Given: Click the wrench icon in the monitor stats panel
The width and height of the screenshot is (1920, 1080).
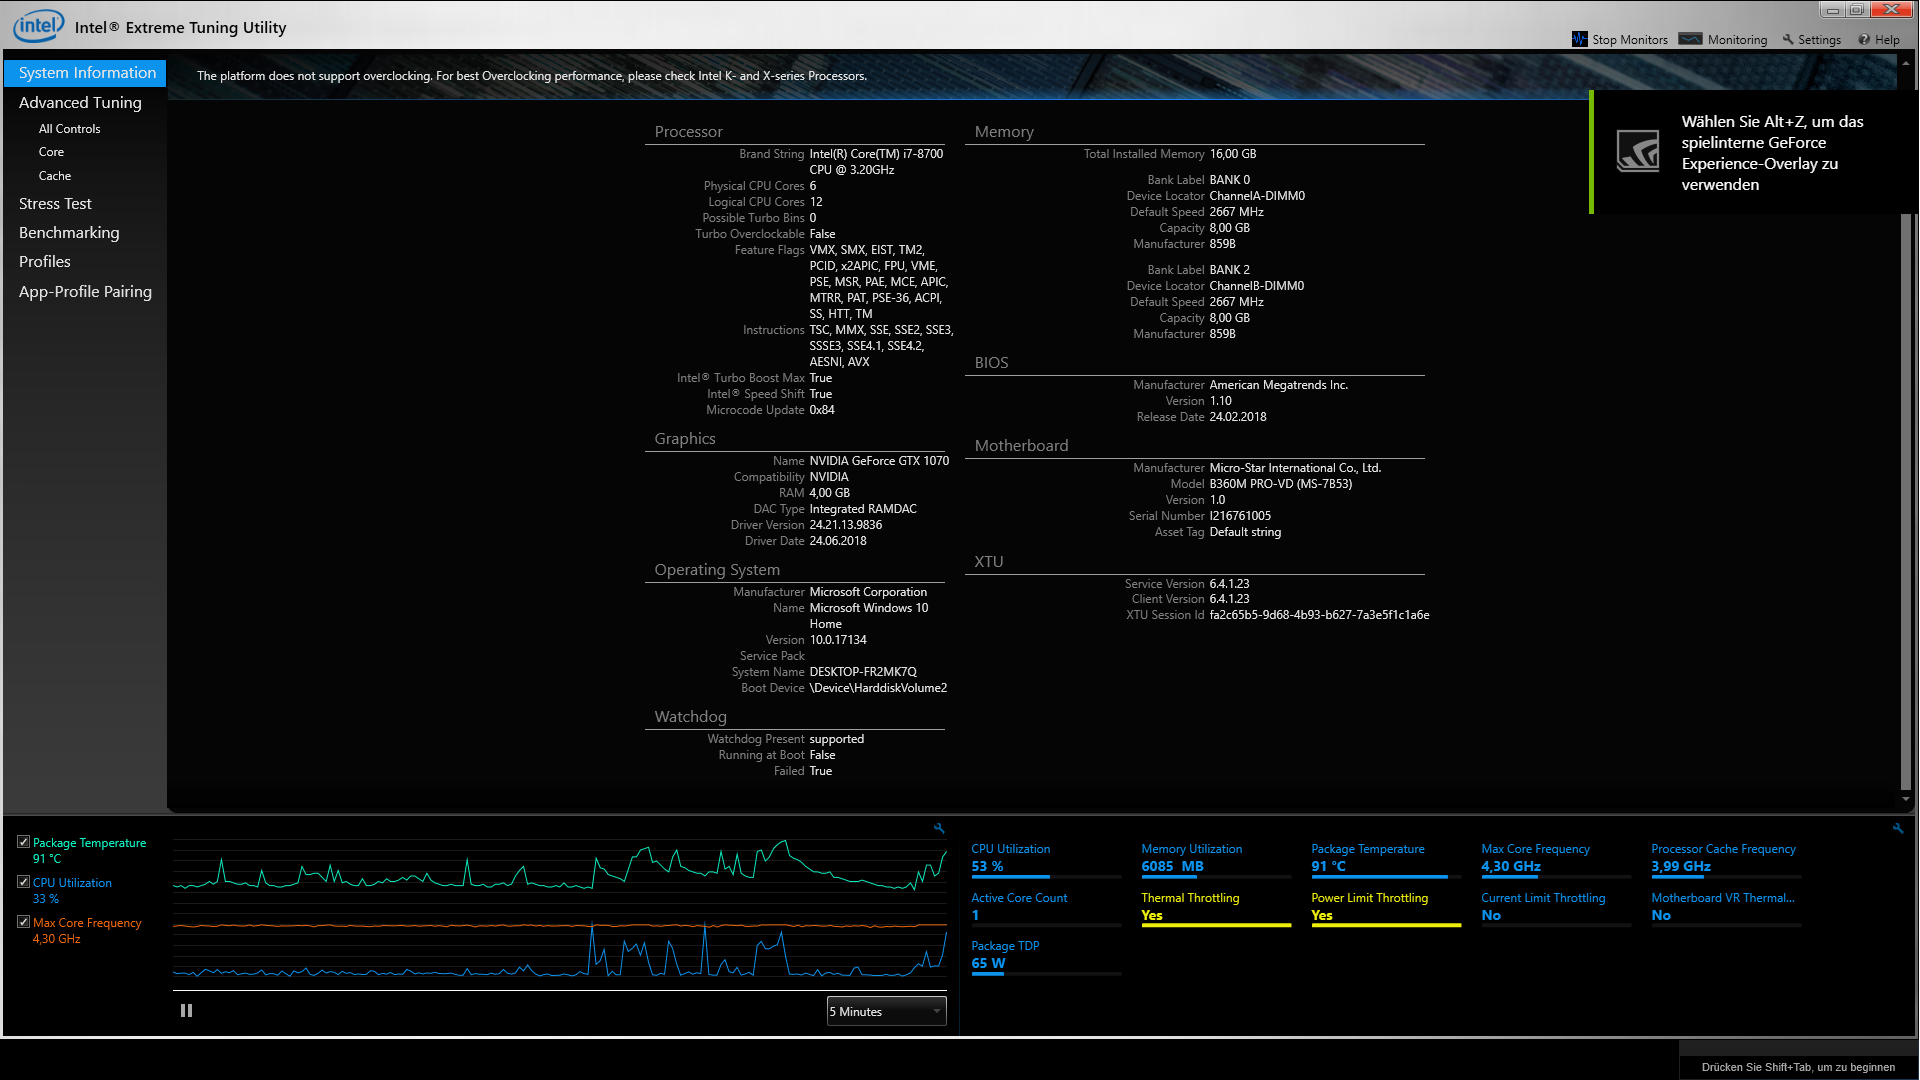Looking at the screenshot, I should pos(1897,828).
